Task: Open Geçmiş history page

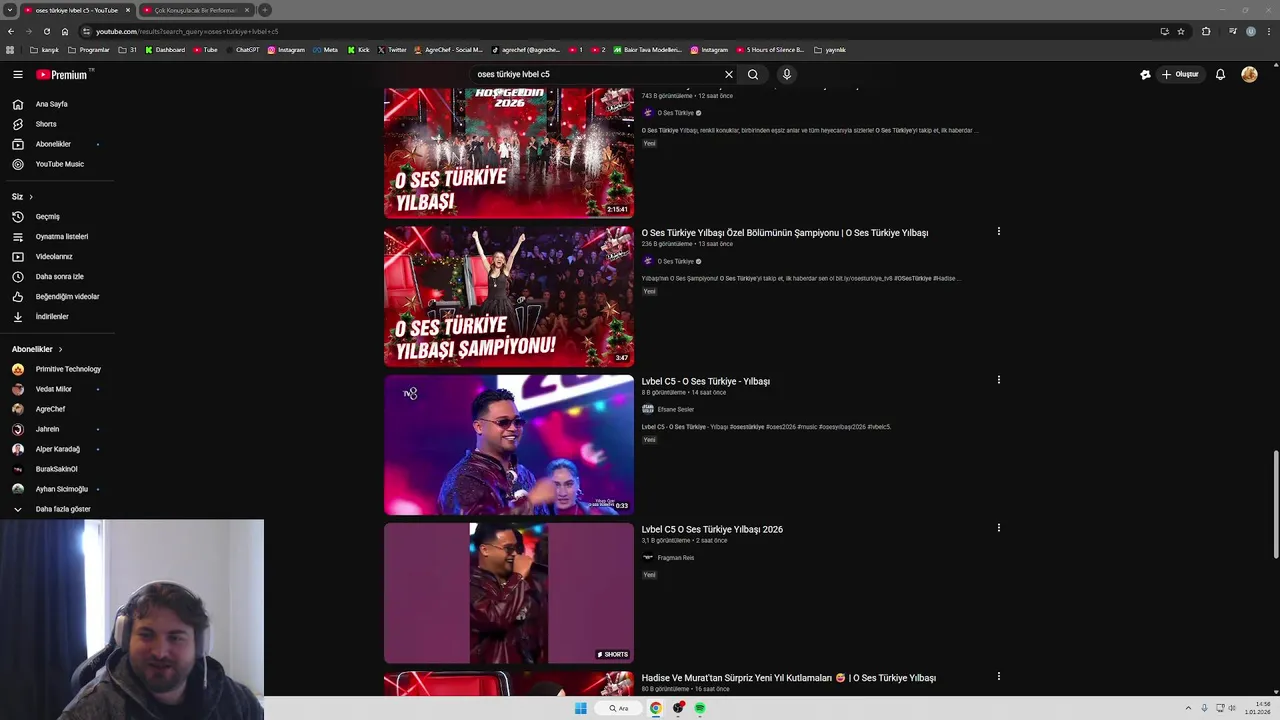Action: point(47,216)
